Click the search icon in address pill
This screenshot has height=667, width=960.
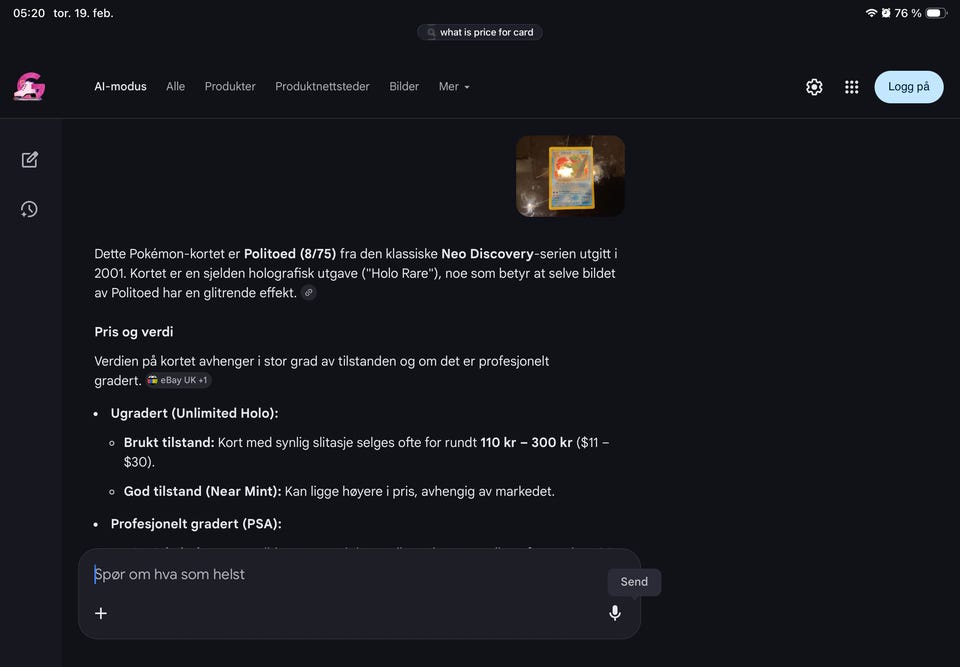pos(431,32)
